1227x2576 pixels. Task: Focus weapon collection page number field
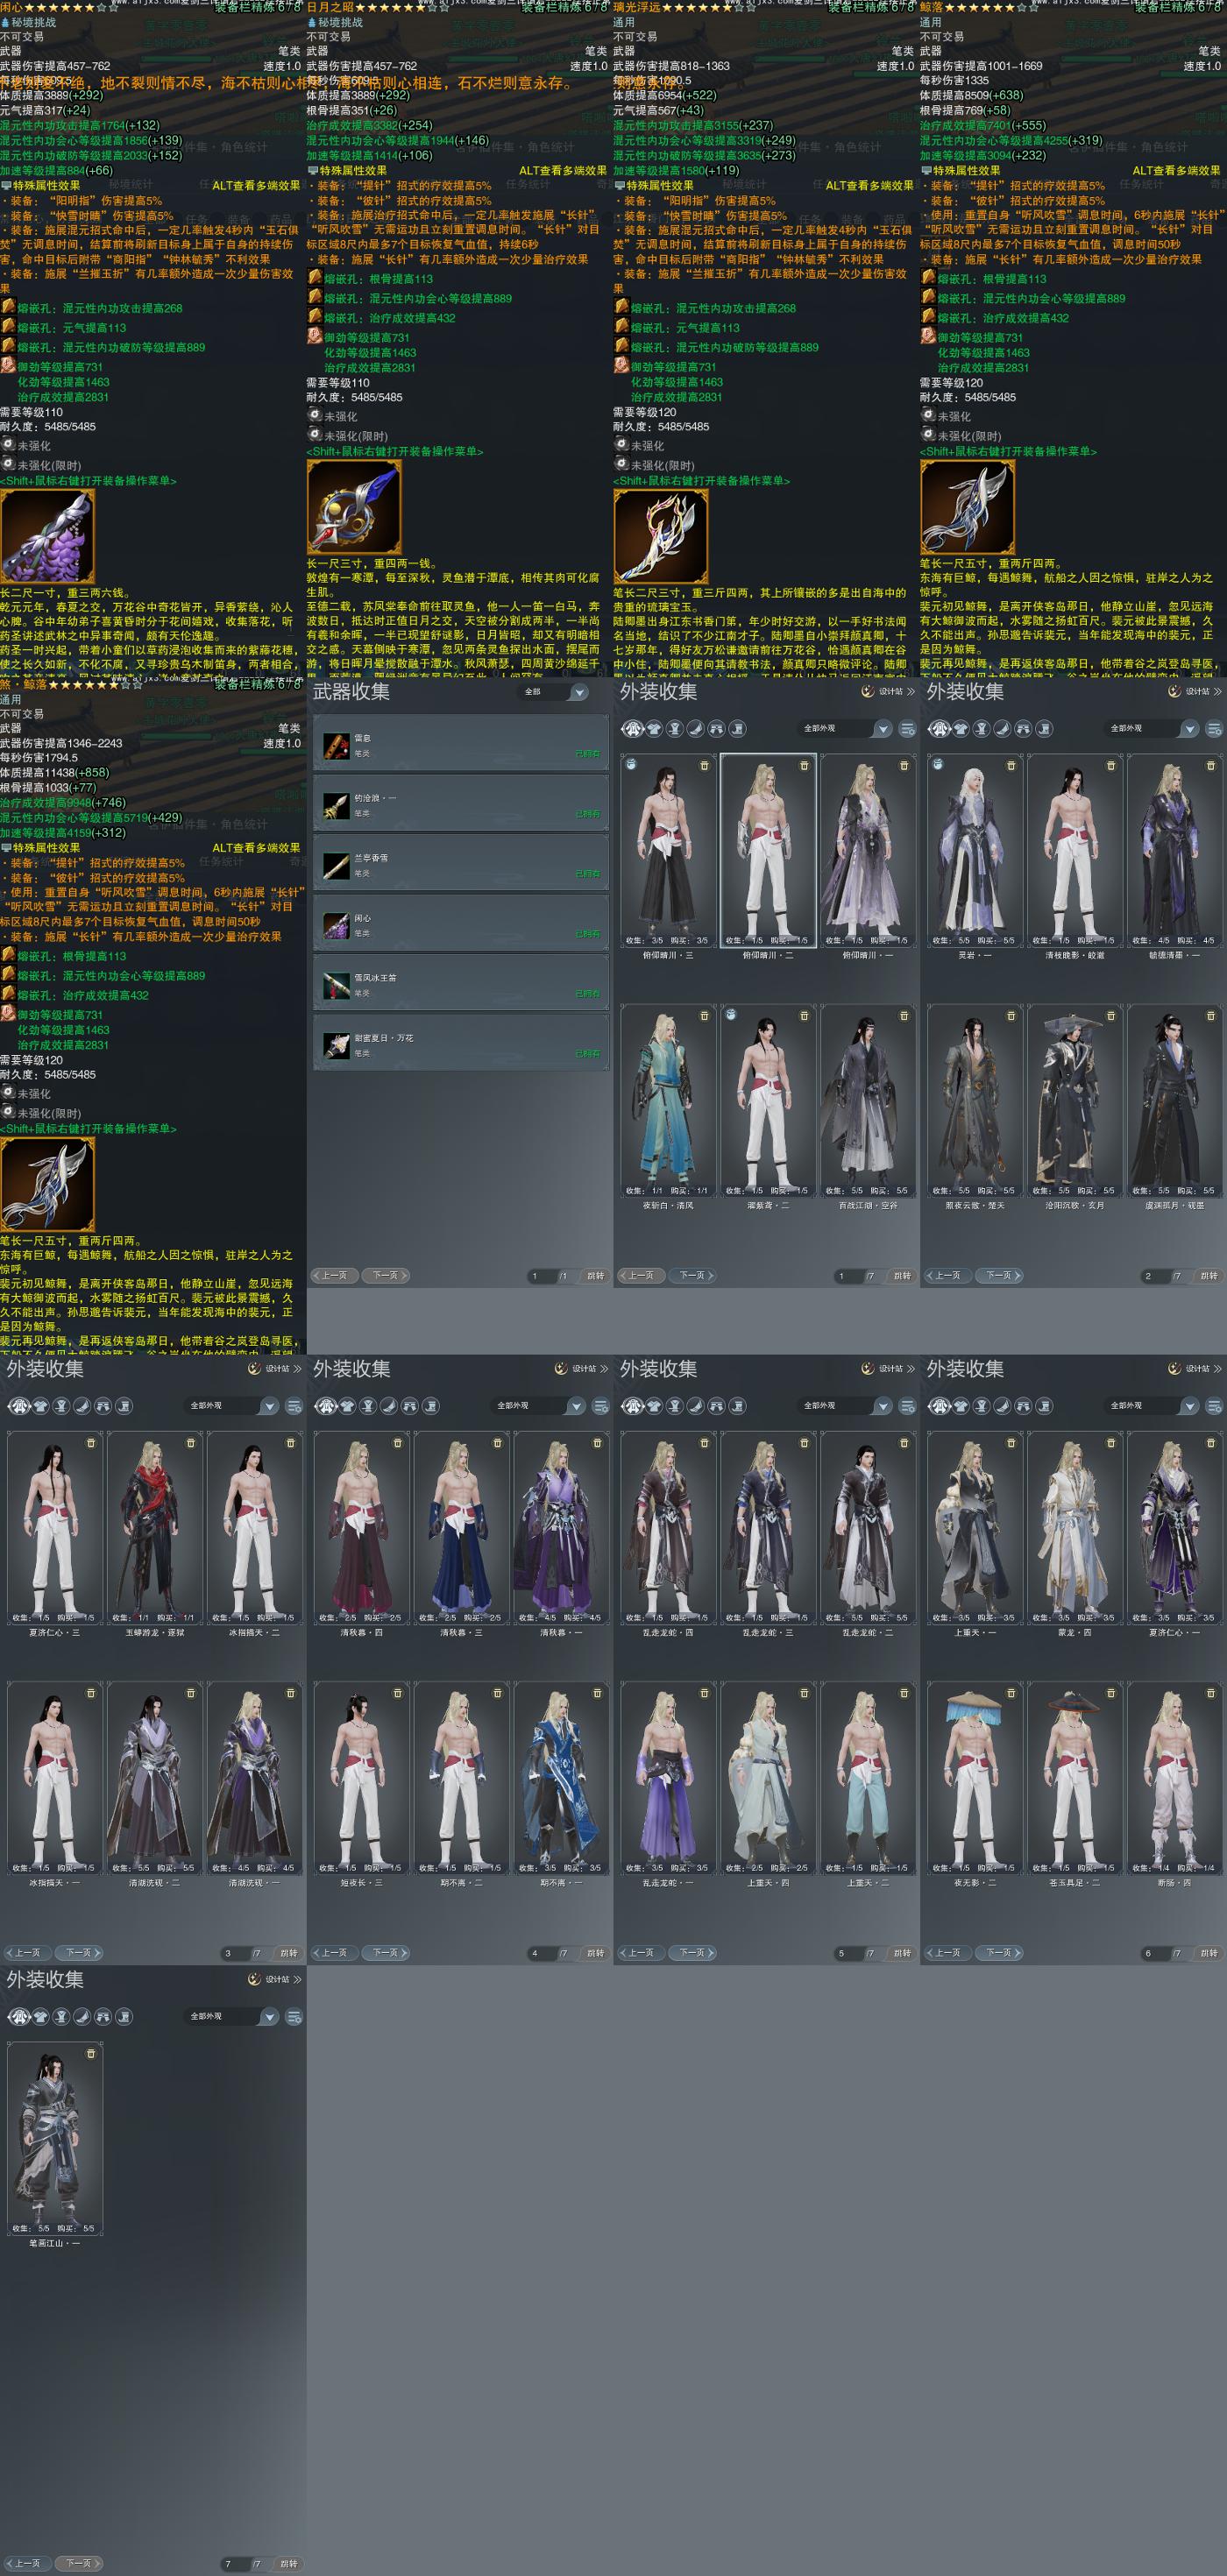(541, 1276)
